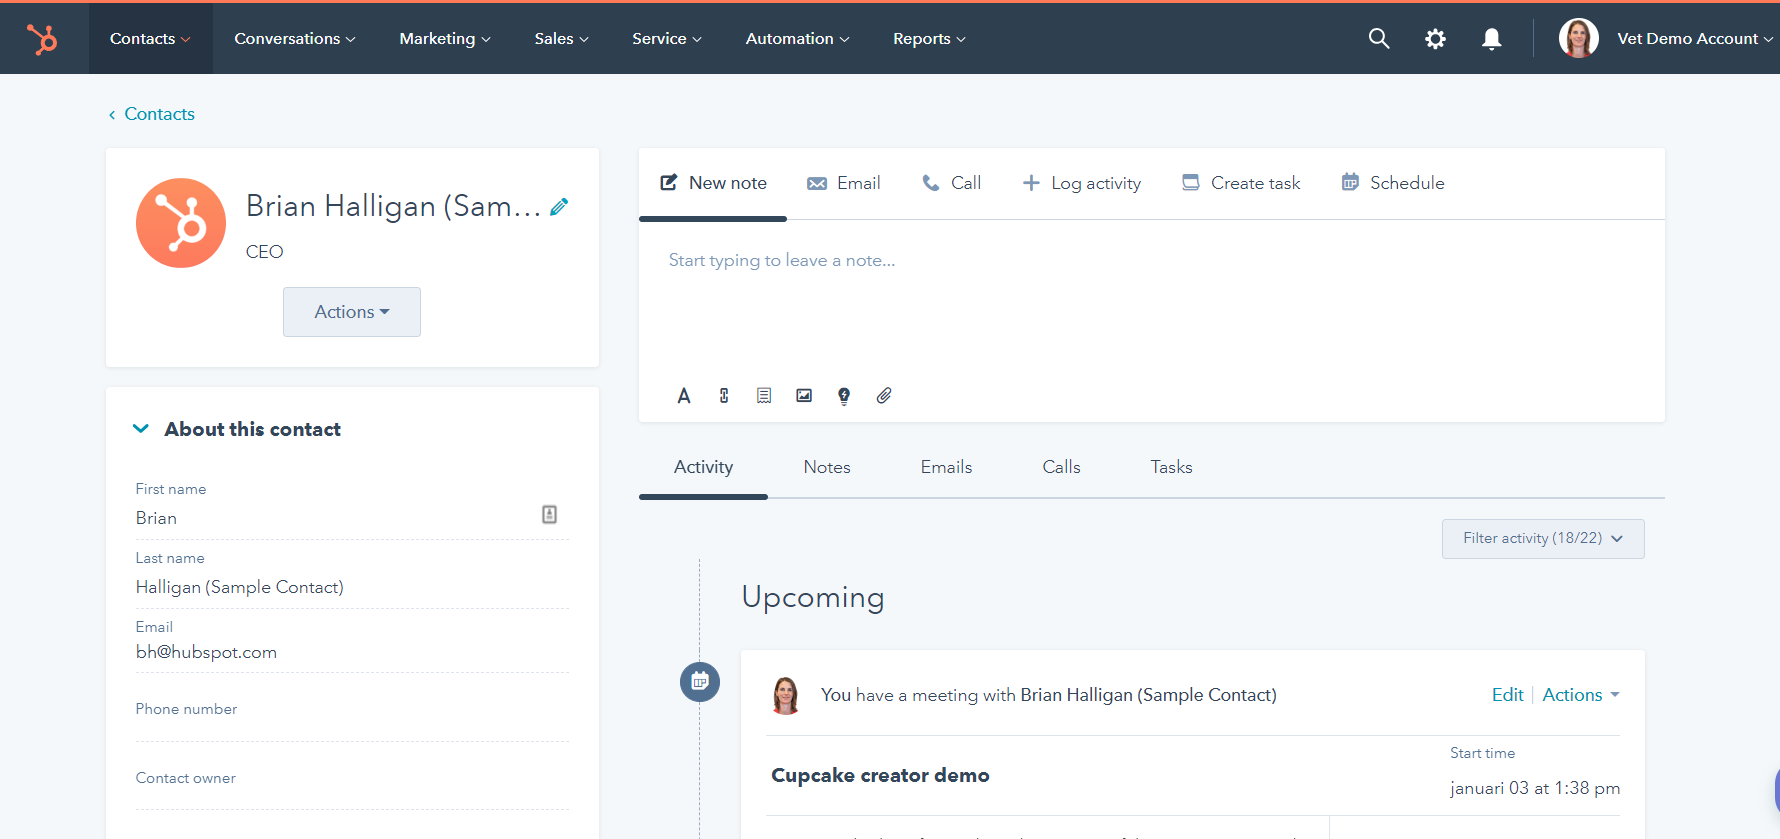Viewport: 1780px width, 839px height.
Task: Insert a snippet using the document icon
Action: coord(764,396)
